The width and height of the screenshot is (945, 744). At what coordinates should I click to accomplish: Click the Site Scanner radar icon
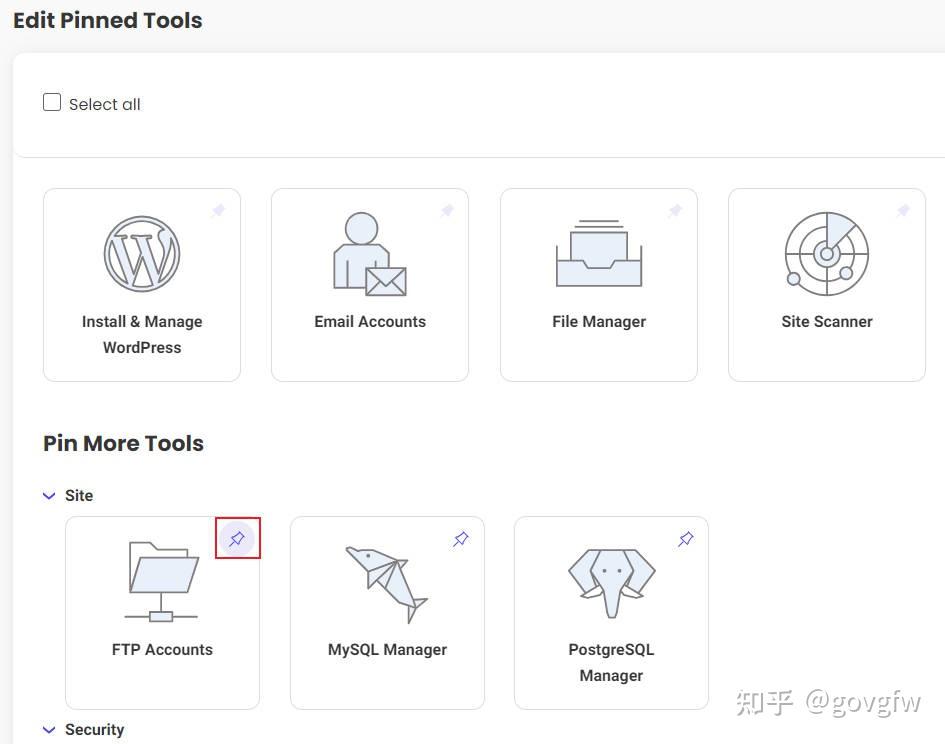(826, 253)
